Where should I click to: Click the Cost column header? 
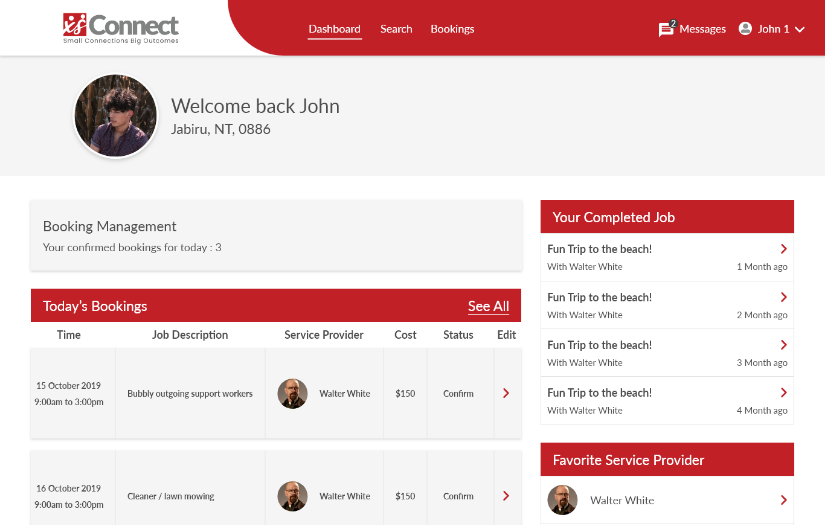point(405,335)
